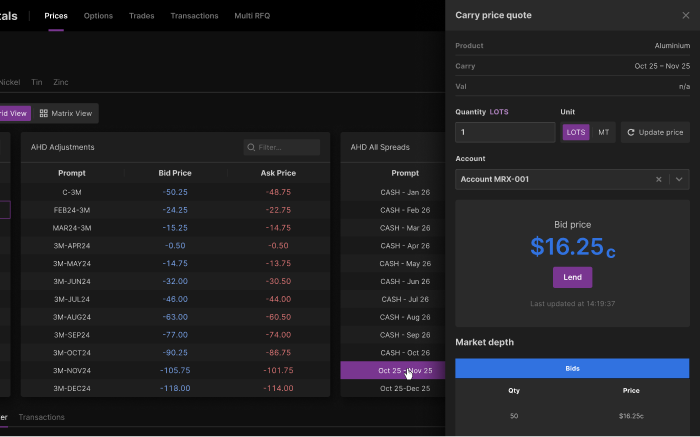
Task: Go to the Transactions tab in top navigation
Action: point(194,16)
